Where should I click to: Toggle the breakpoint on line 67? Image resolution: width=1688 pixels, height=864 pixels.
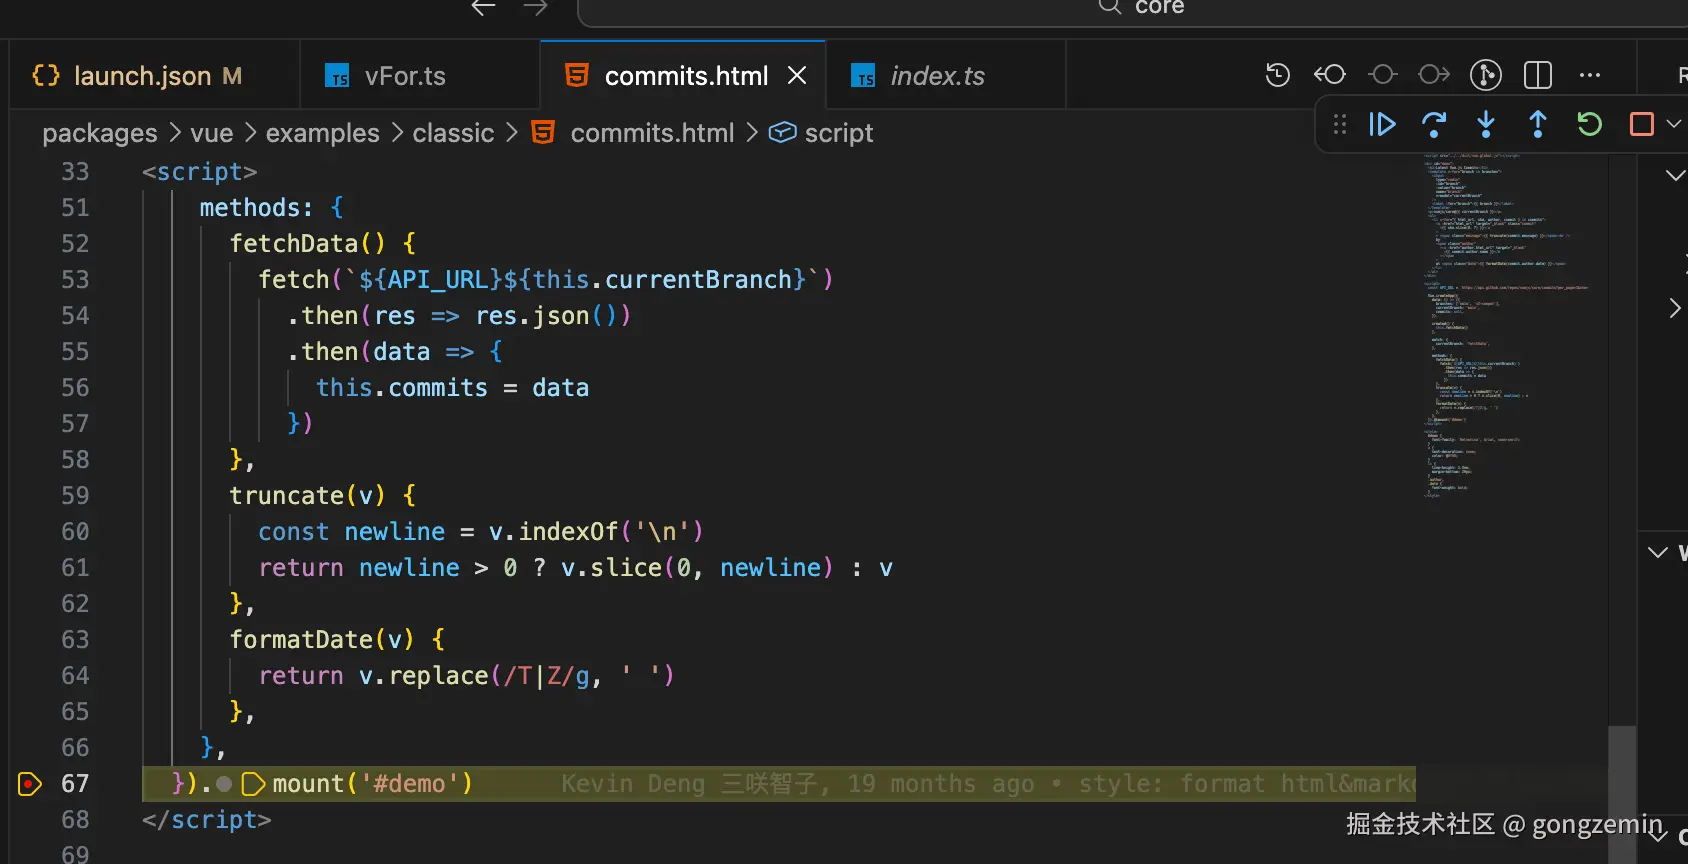tap(30, 784)
